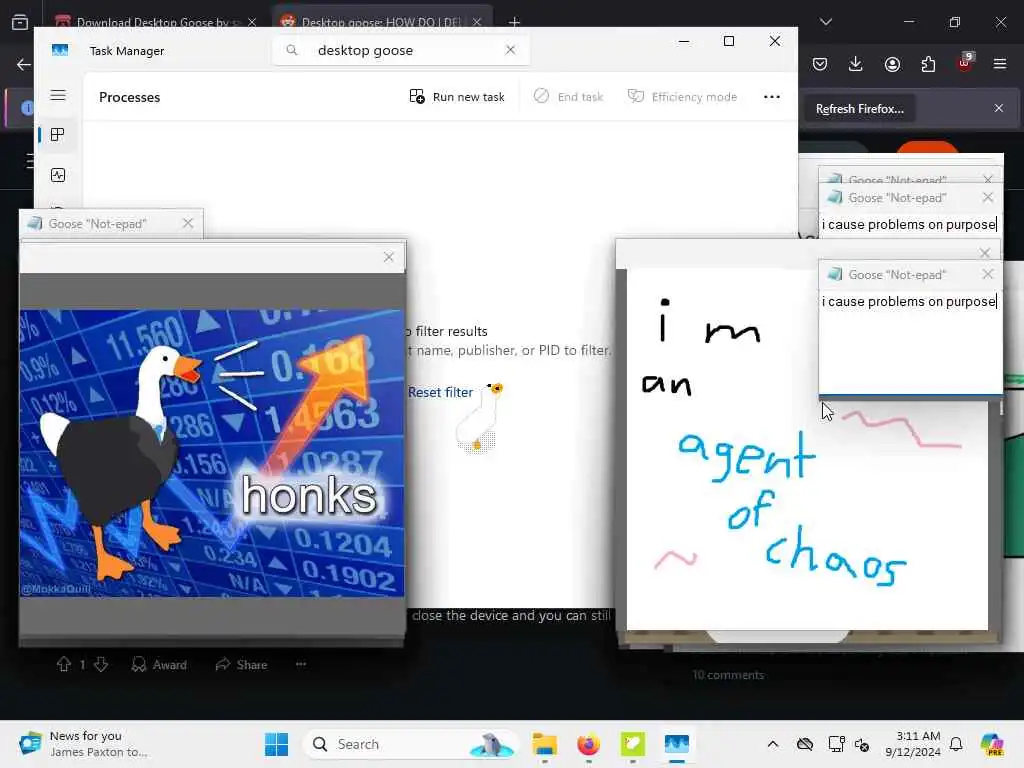Screen dimensions: 1024x768
Task: Switch to Desktop goose HOW DO I DEL tab
Action: (381, 21)
